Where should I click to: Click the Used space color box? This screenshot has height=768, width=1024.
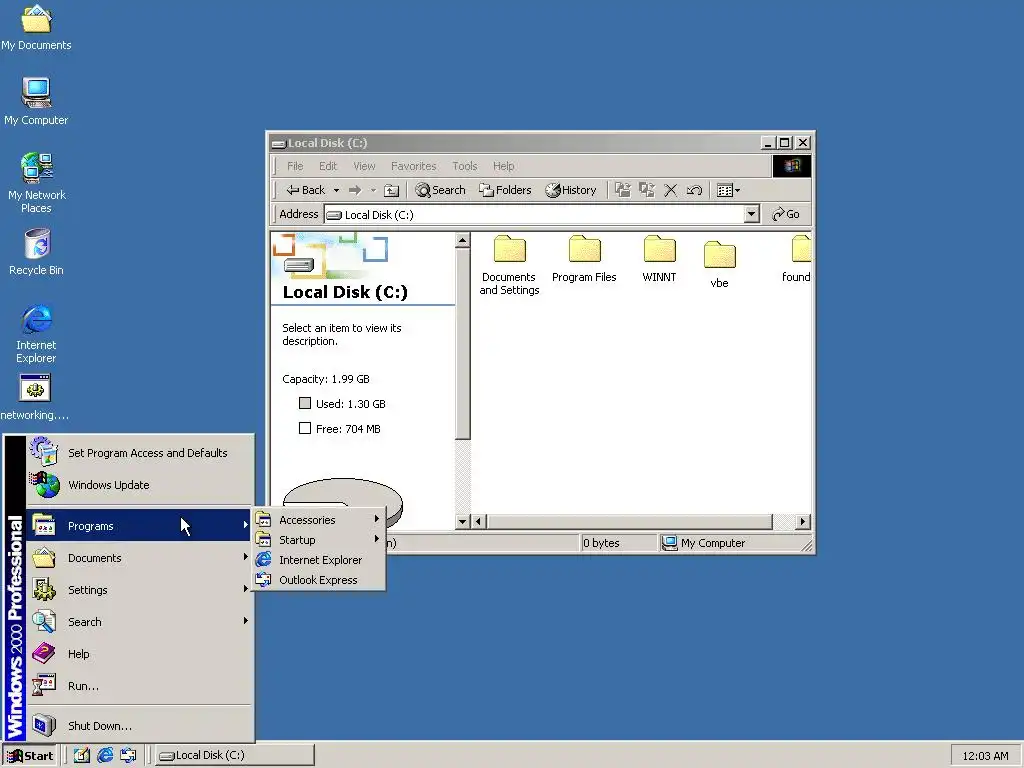pos(305,403)
